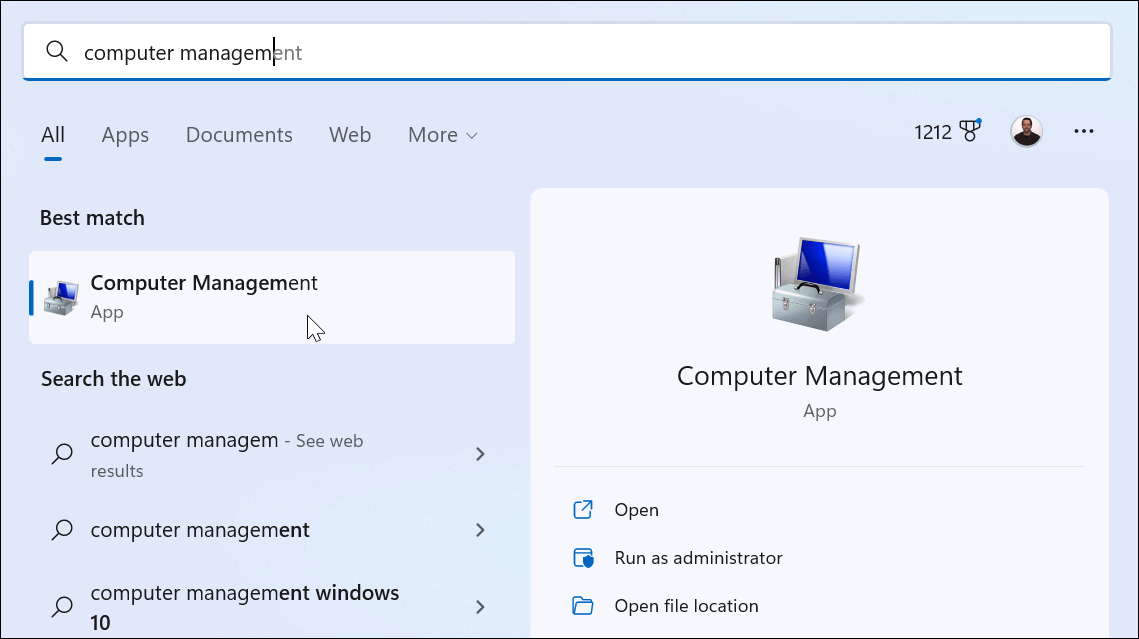Click the Computer Management app icon in Best match
This screenshot has width=1139, height=639.
tap(57, 297)
